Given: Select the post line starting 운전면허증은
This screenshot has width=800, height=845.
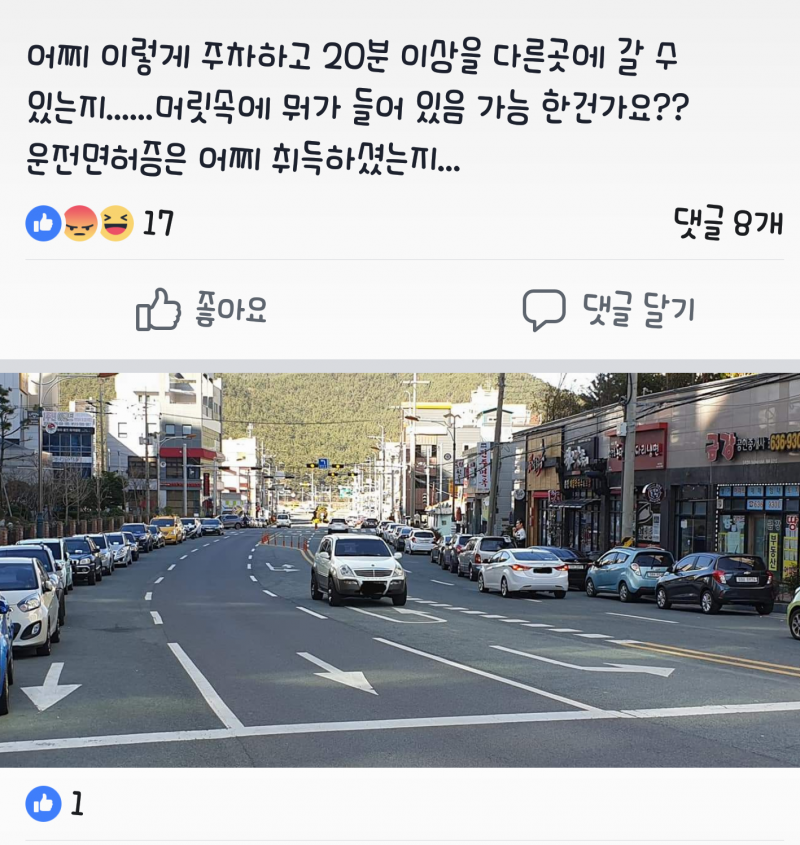Looking at the screenshot, I should [x=243, y=158].
